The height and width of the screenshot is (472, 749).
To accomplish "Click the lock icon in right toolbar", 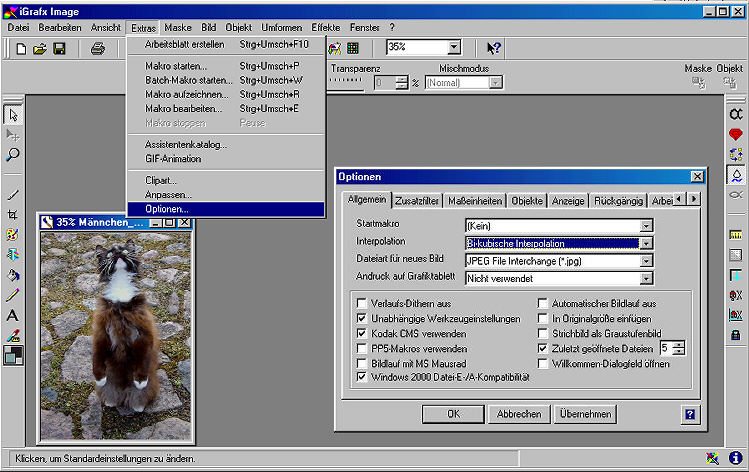I will coord(736,336).
